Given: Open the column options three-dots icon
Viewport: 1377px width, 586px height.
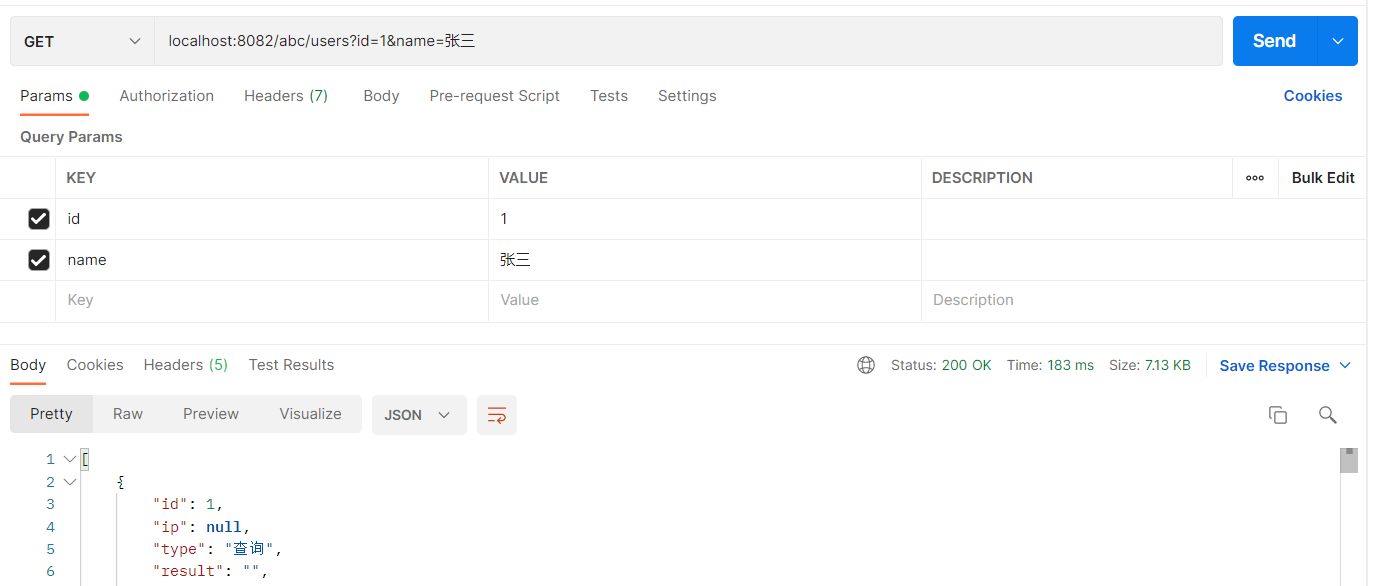Looking at the screenshot, I should tap(1255, 178).
